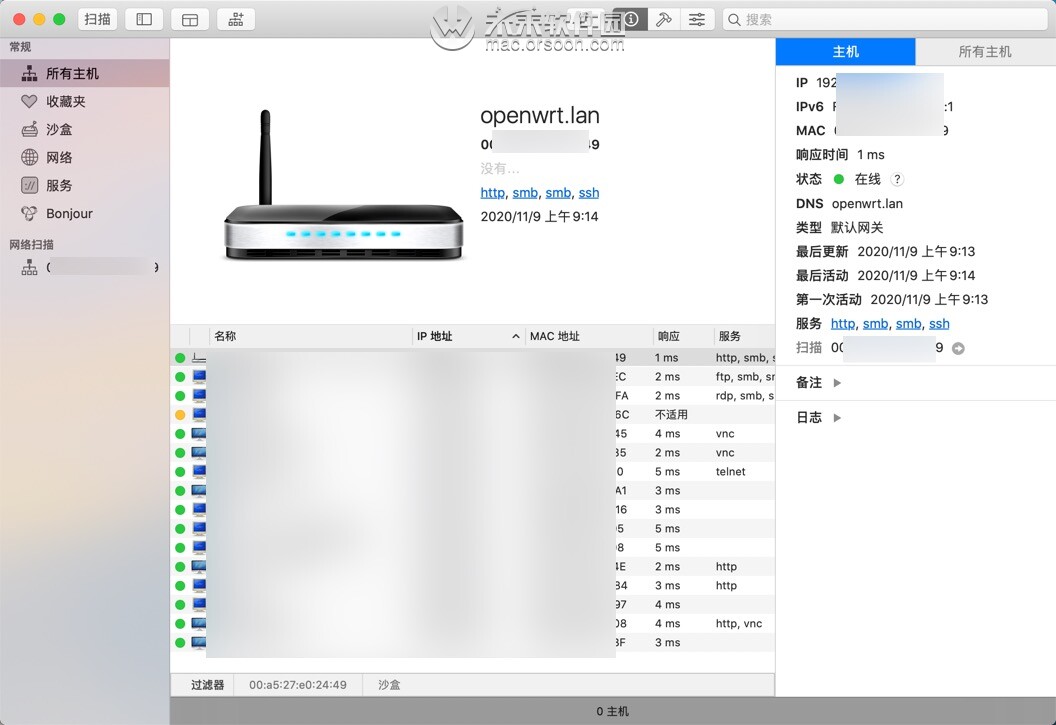The image size is (1056, 725).
Task: Select the telnet service cell
Action: coord(731,472)
